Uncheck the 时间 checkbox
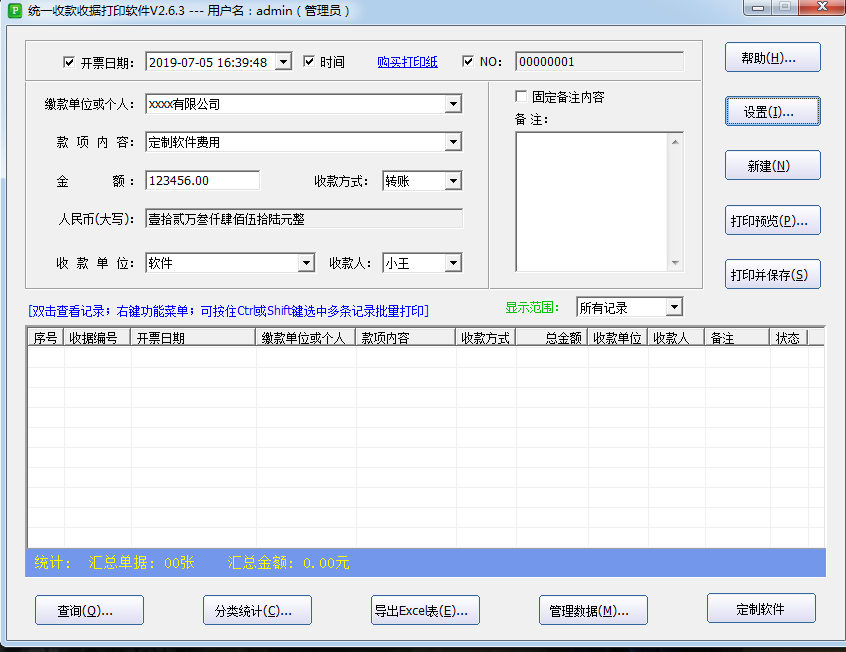This screenshot has height=652, width=846. (x=309, y=62)
